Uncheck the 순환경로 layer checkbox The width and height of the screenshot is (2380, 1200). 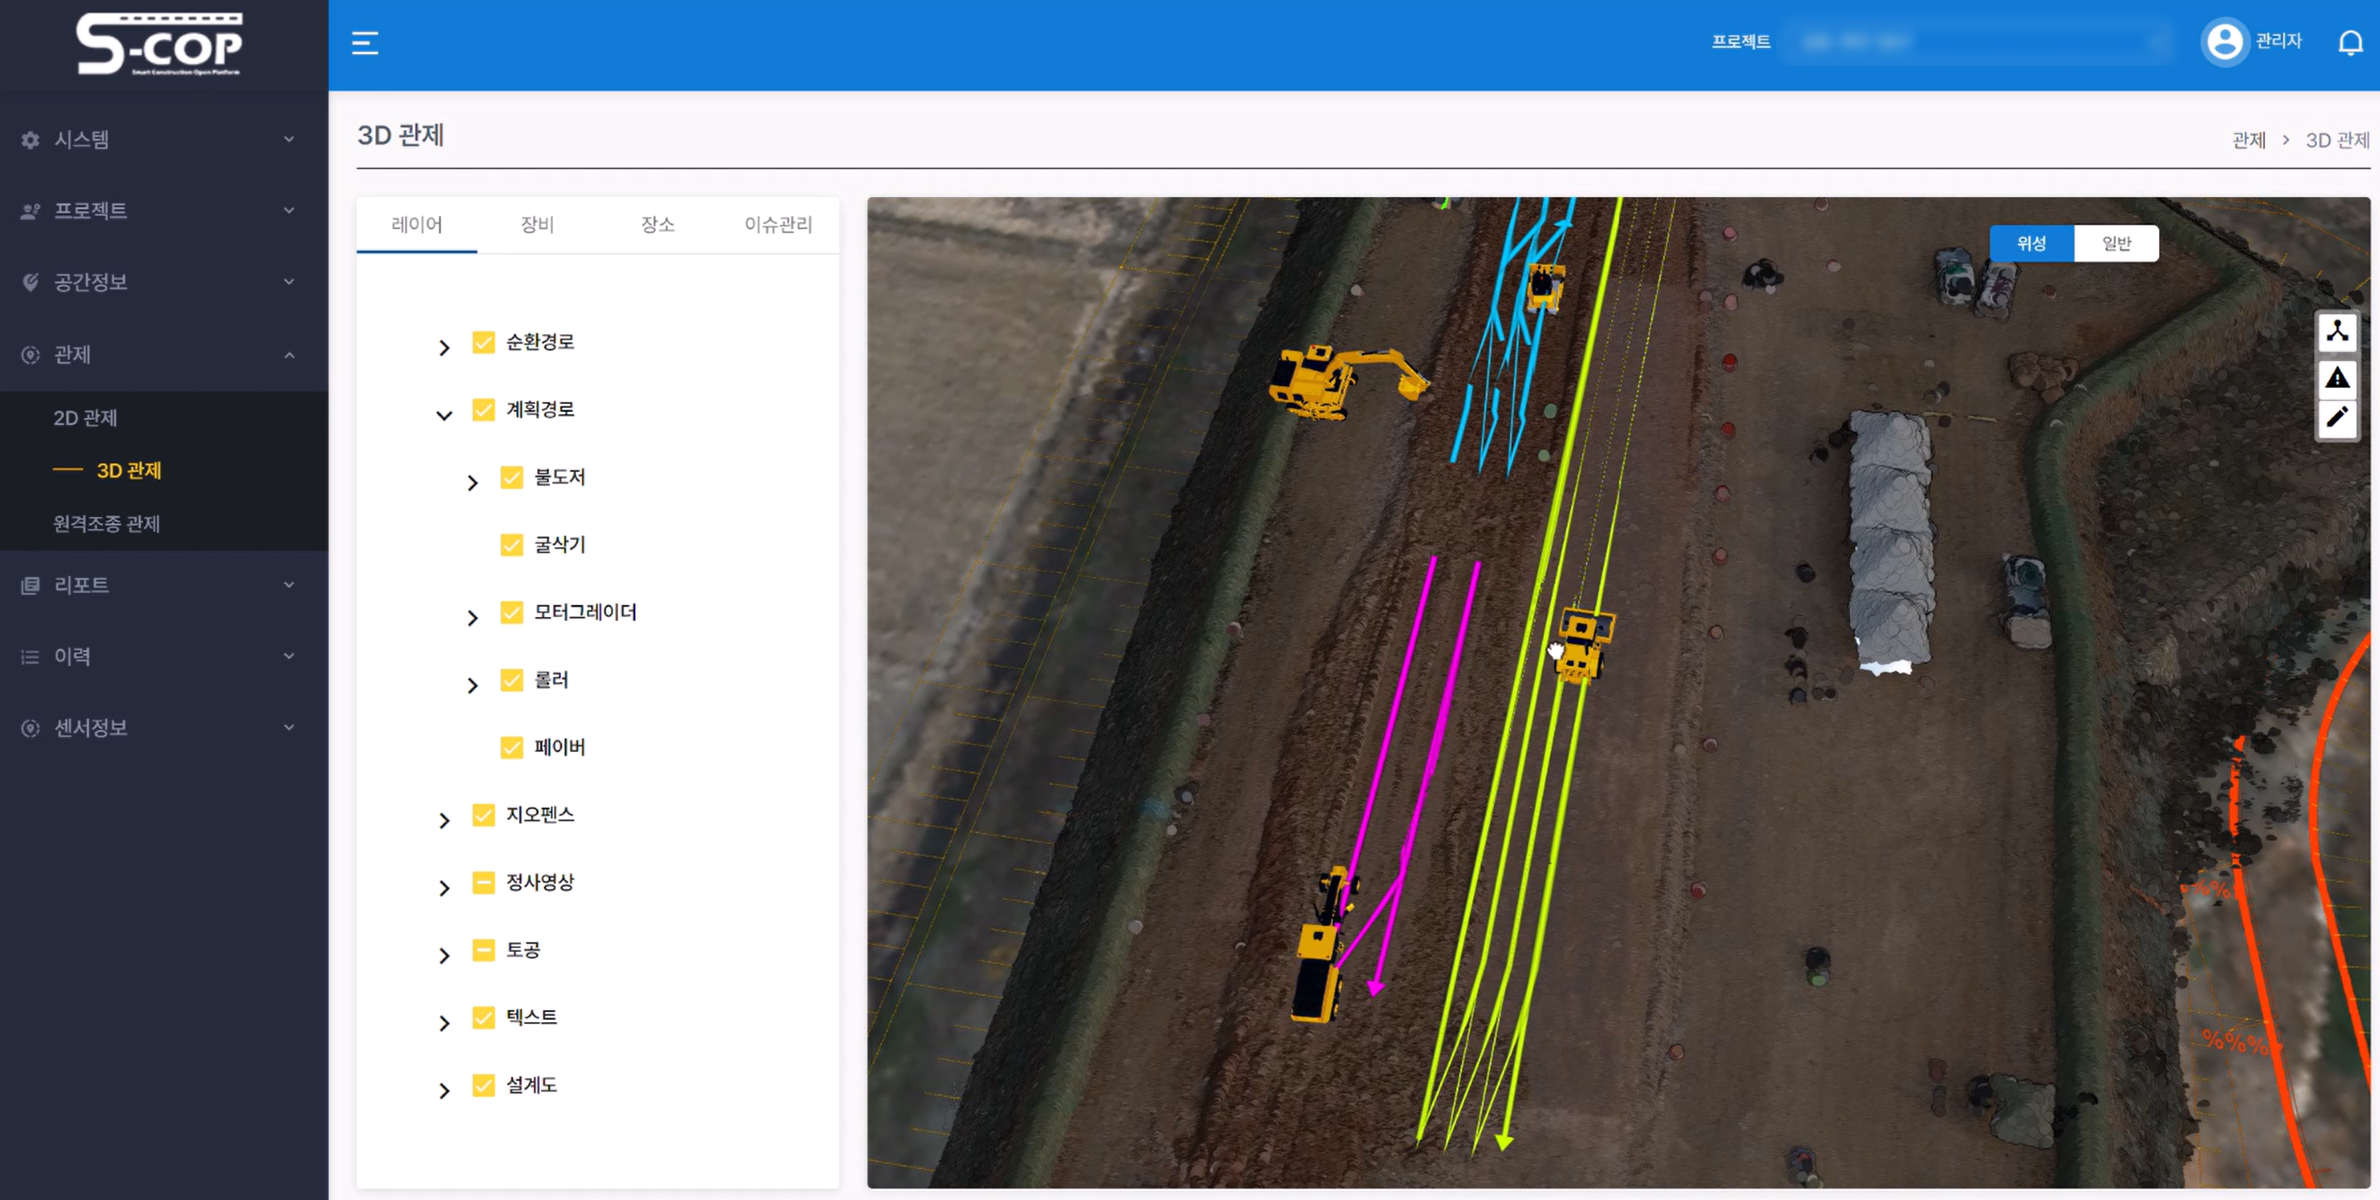(484, 342)
